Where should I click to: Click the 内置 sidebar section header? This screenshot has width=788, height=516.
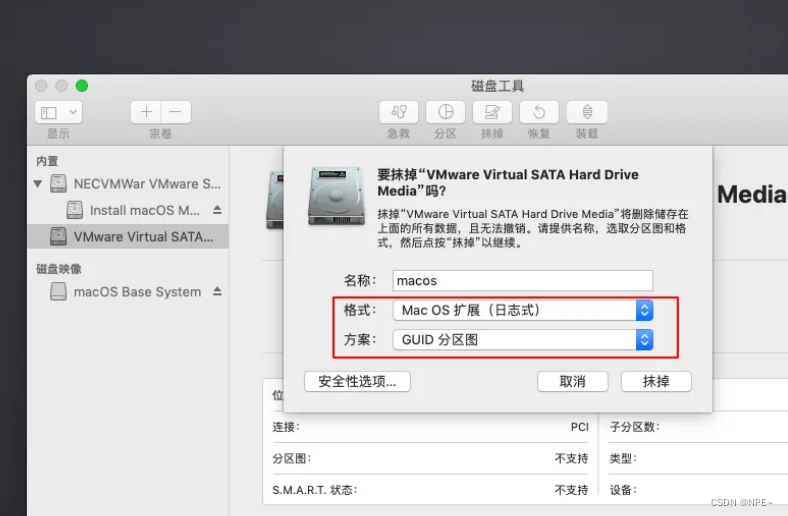47,161
